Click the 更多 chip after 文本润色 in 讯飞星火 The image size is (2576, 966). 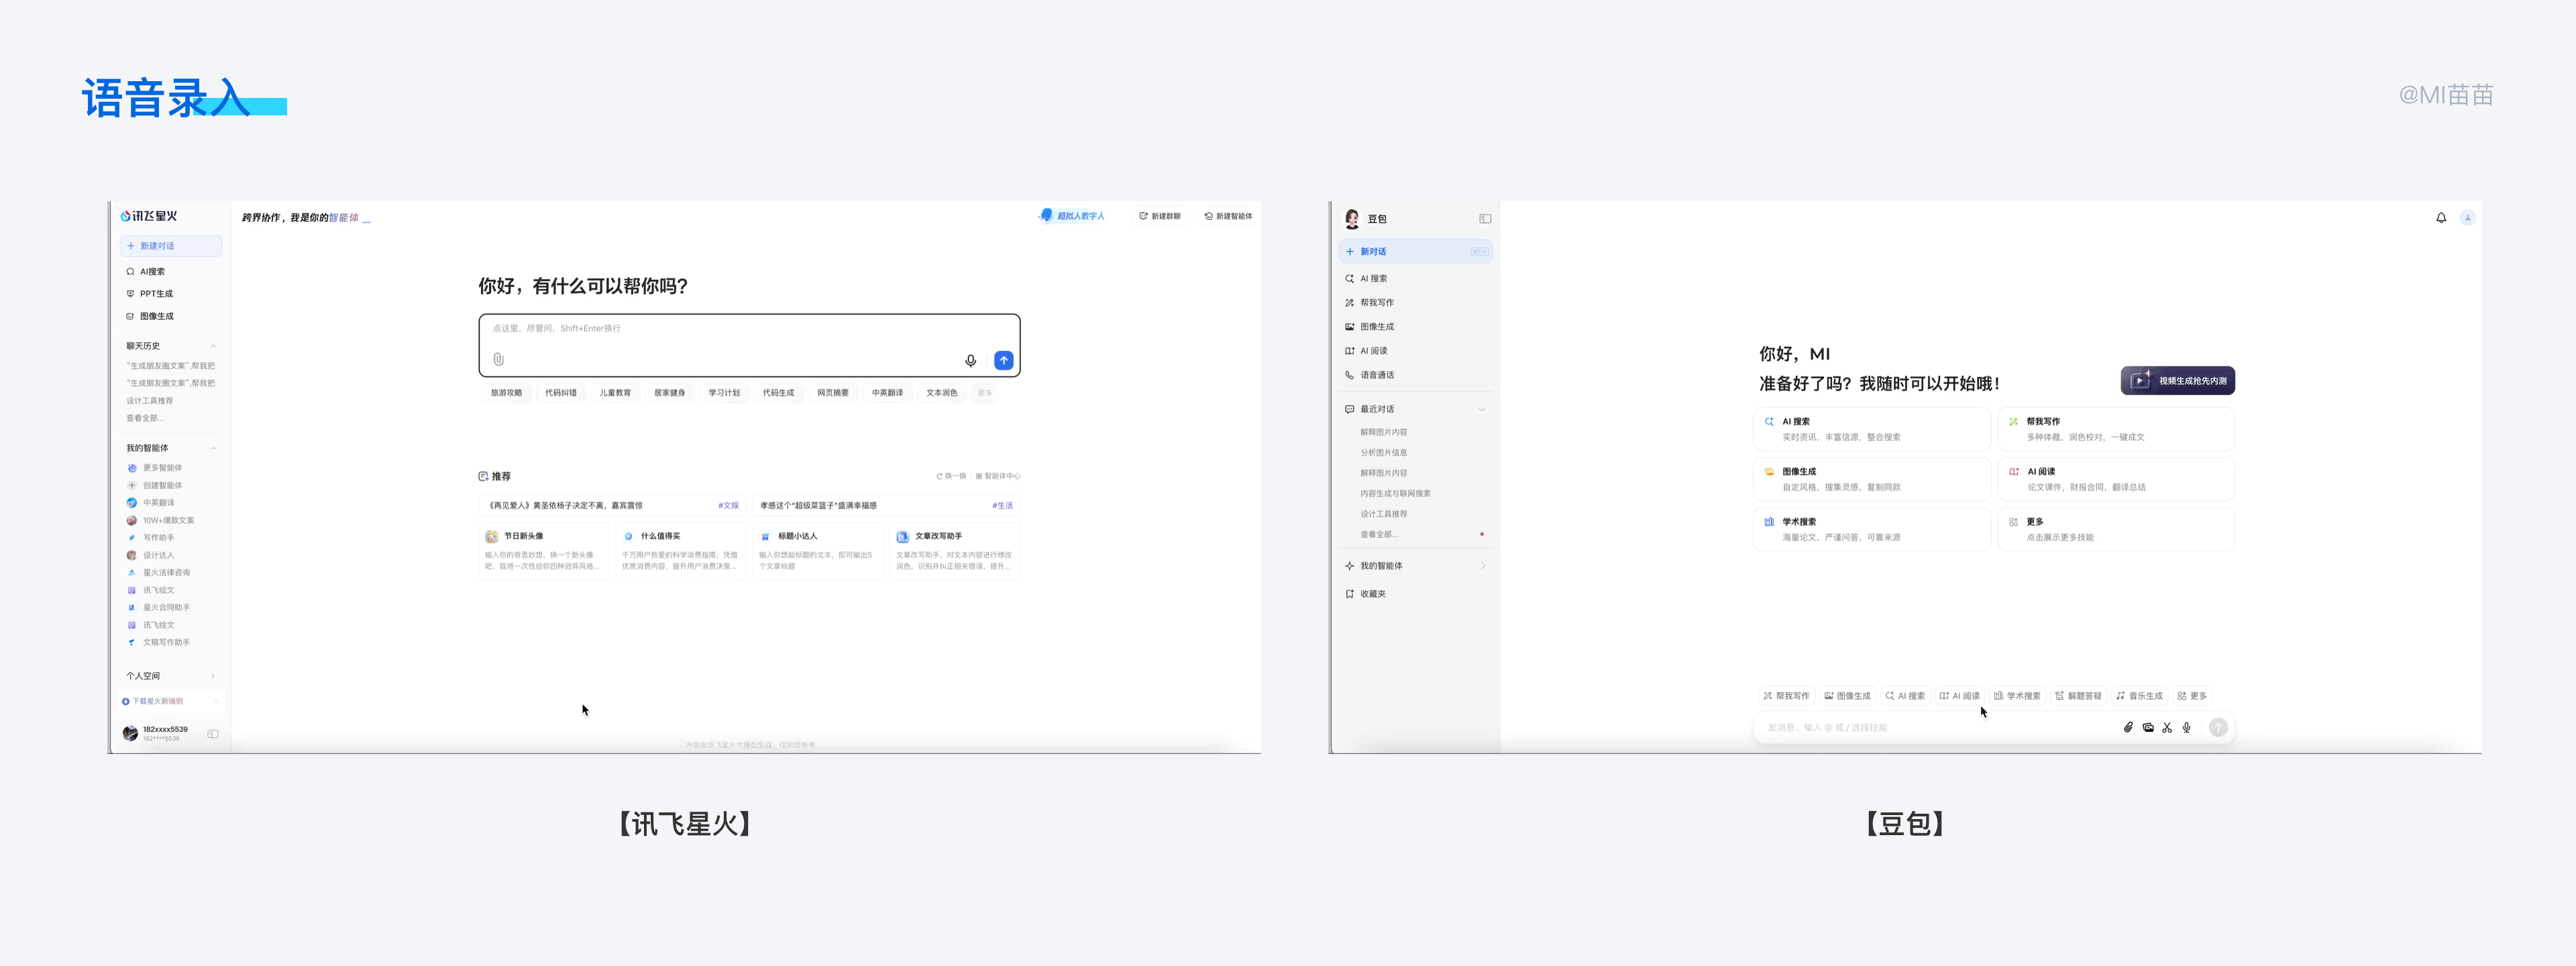[x=985, y=393]
